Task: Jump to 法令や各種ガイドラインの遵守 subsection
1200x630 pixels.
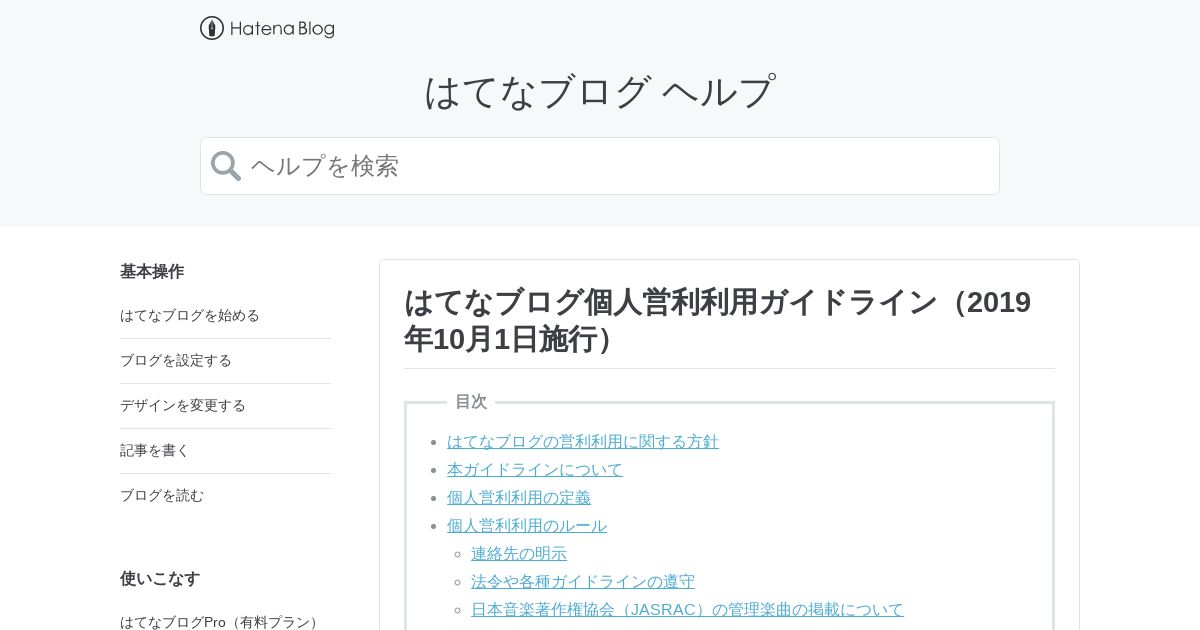Action: (x=583, y=581)
